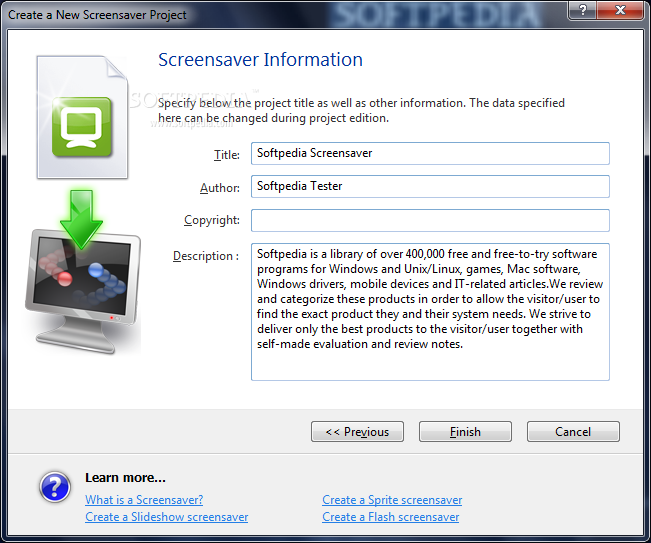This screenshot has height=543, width=651.
Task: Click the Finish button
Action: click(x=465, y=432)
